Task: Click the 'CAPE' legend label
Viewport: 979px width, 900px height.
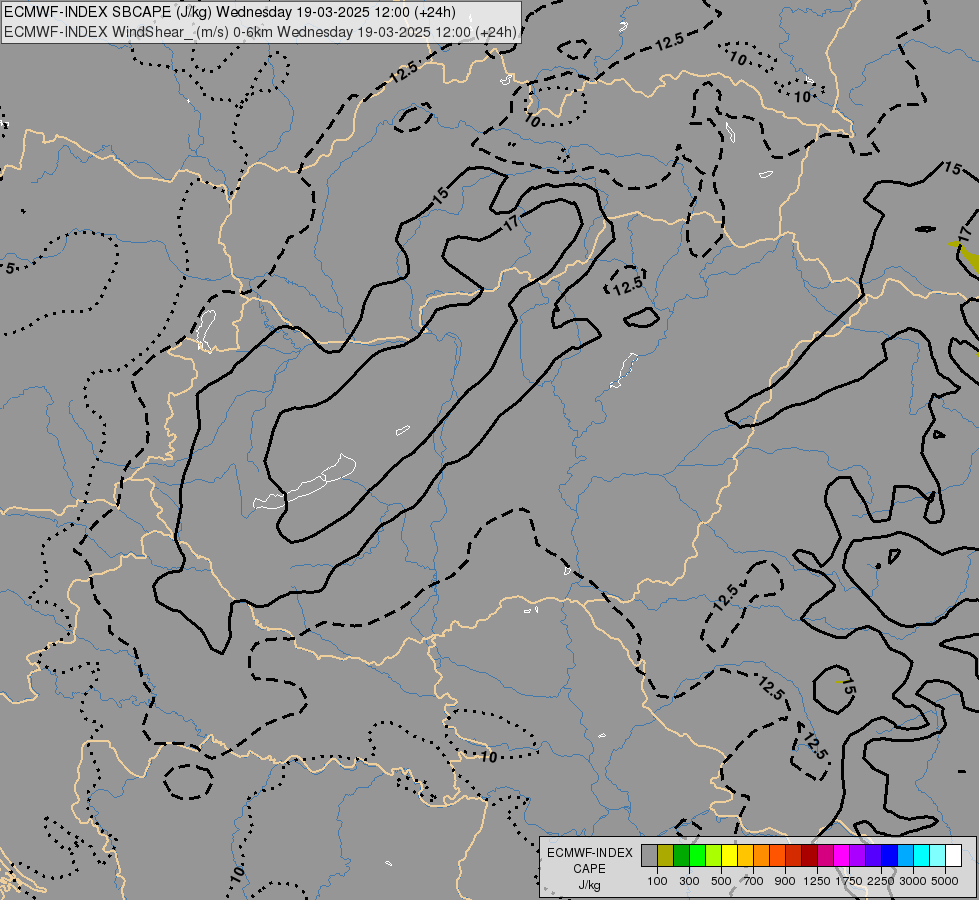Action: 589,869
